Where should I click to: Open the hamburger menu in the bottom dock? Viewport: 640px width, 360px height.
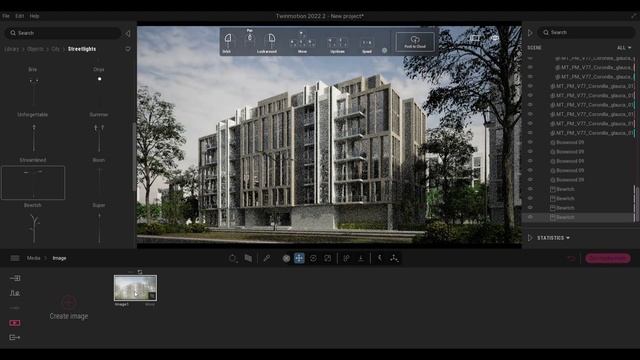pyautogui.click(x=15, y=258)
